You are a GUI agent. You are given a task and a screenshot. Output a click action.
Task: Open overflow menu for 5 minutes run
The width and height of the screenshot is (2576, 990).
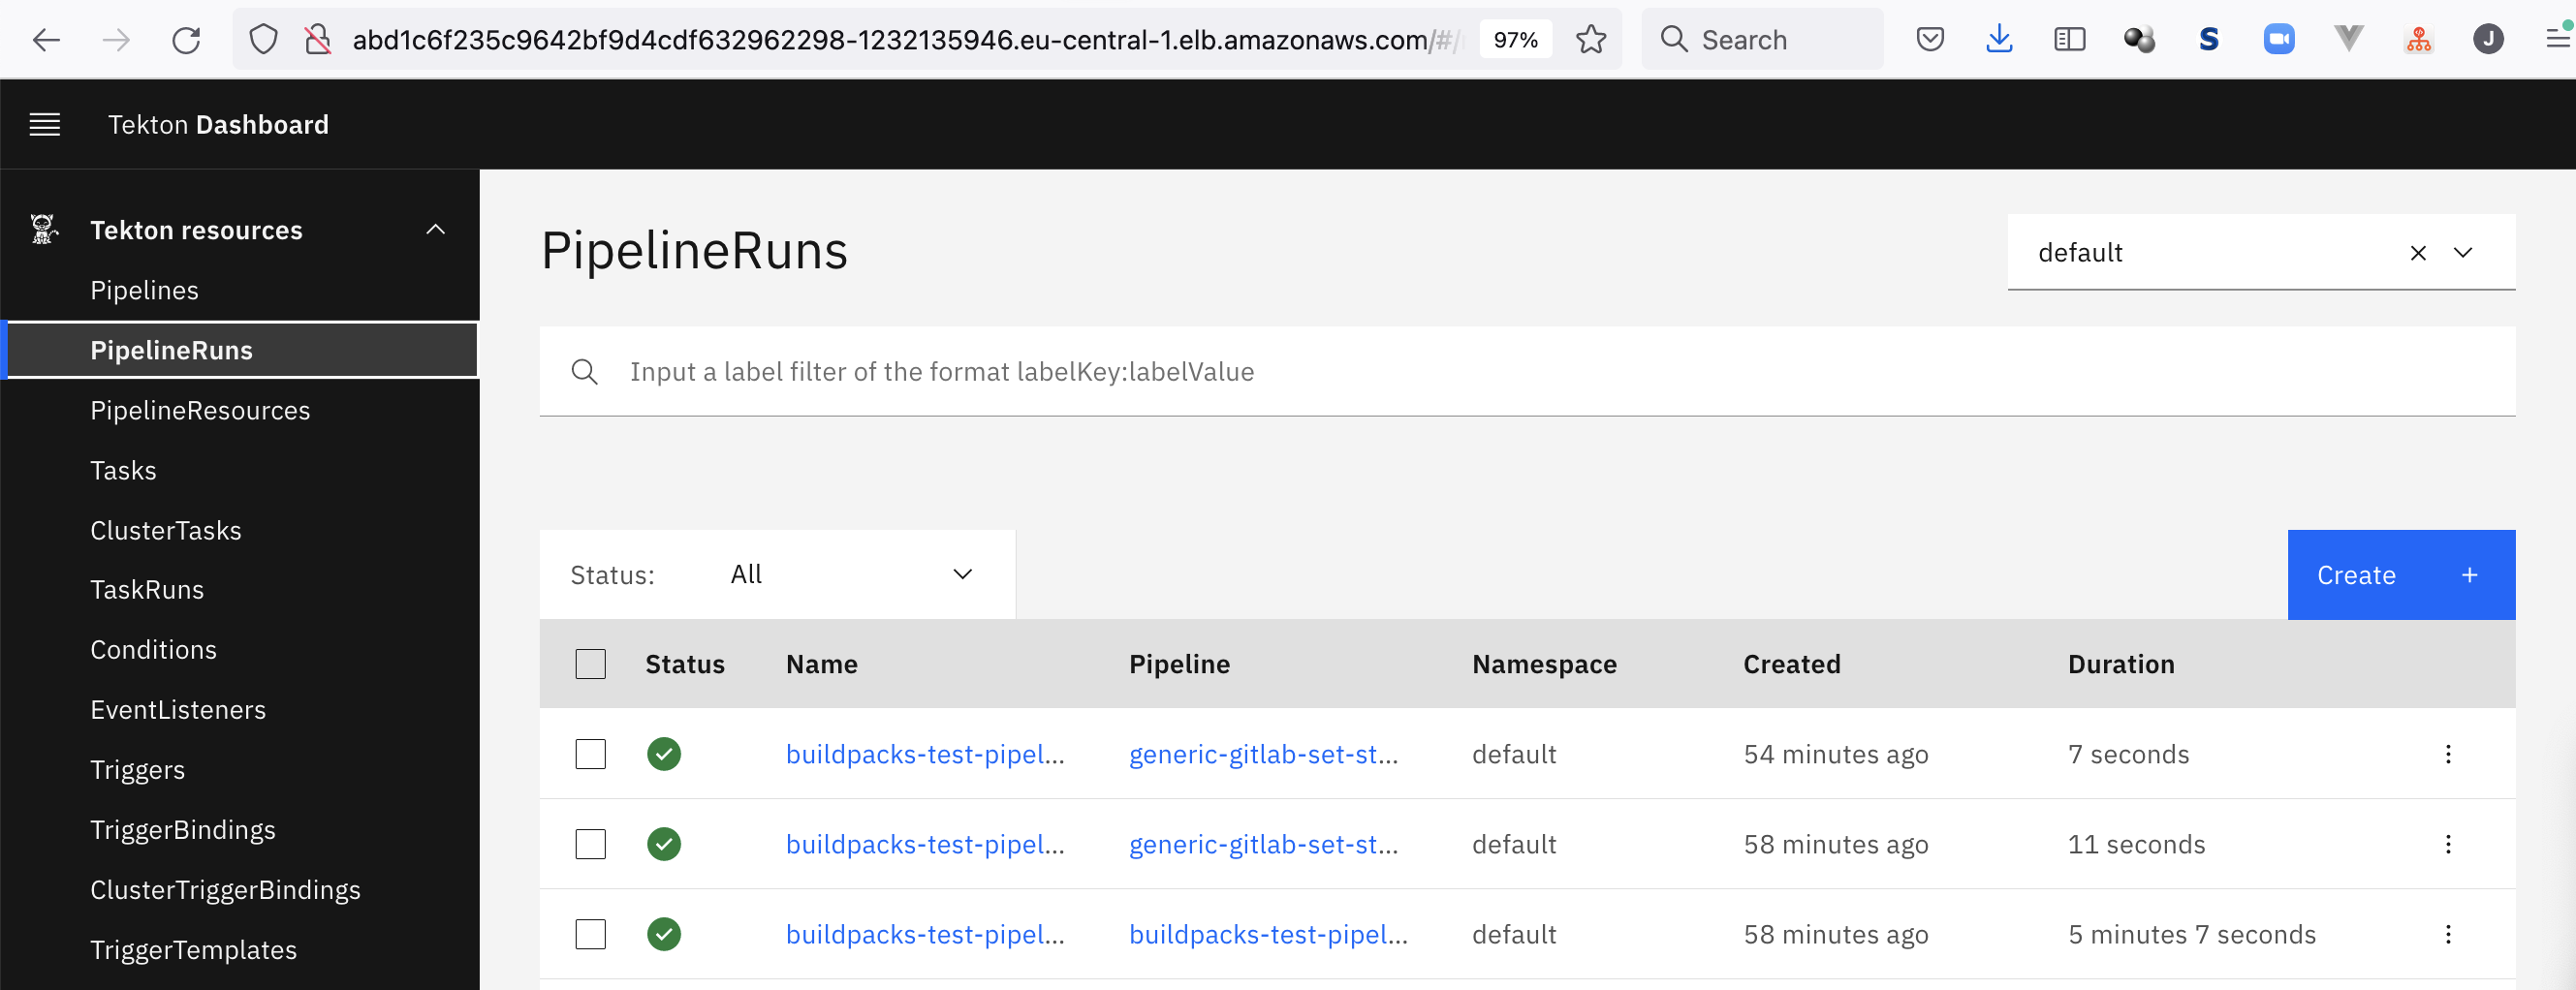[2447, 933]
